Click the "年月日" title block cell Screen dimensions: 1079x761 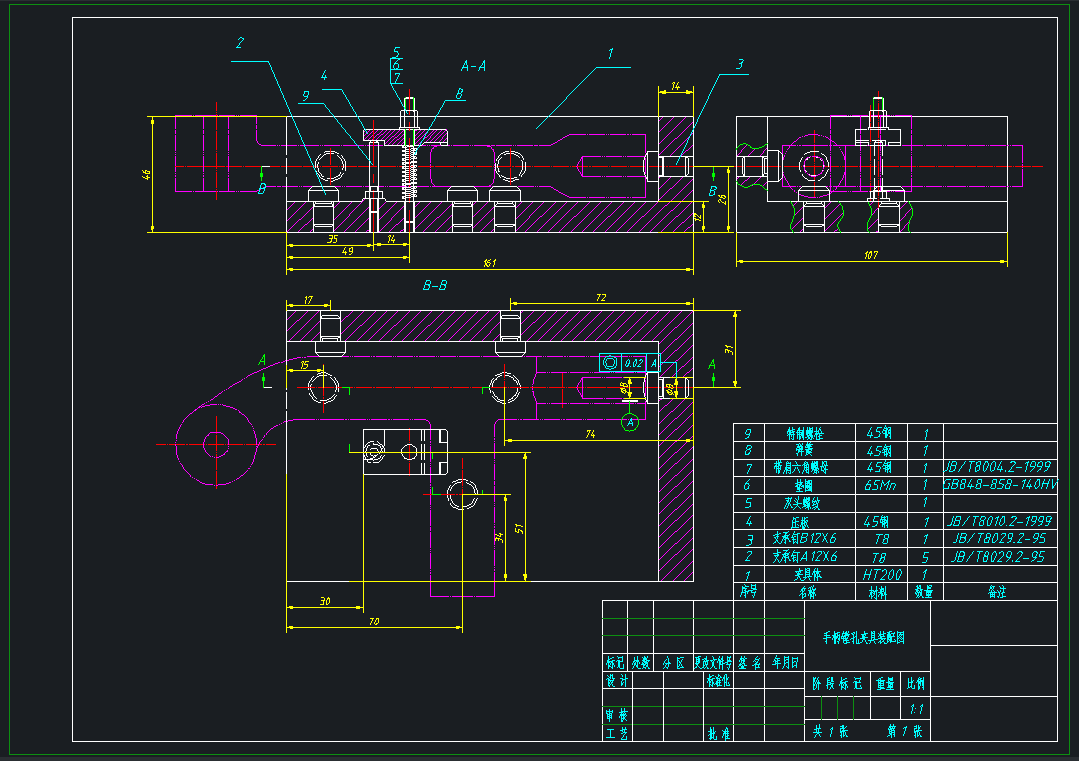pyautogui.click(x=785, y=663)
